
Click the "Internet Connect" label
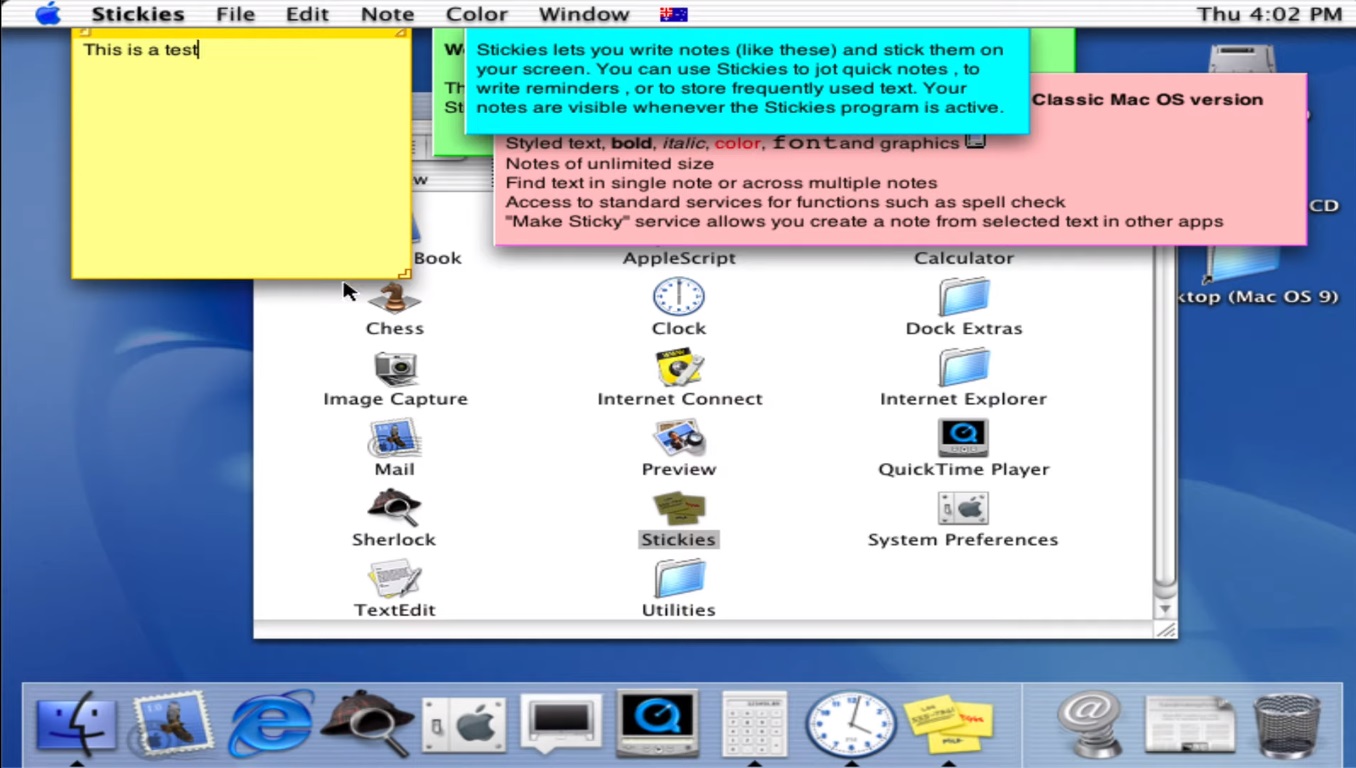pyautogui.click(x=680, y=399)
